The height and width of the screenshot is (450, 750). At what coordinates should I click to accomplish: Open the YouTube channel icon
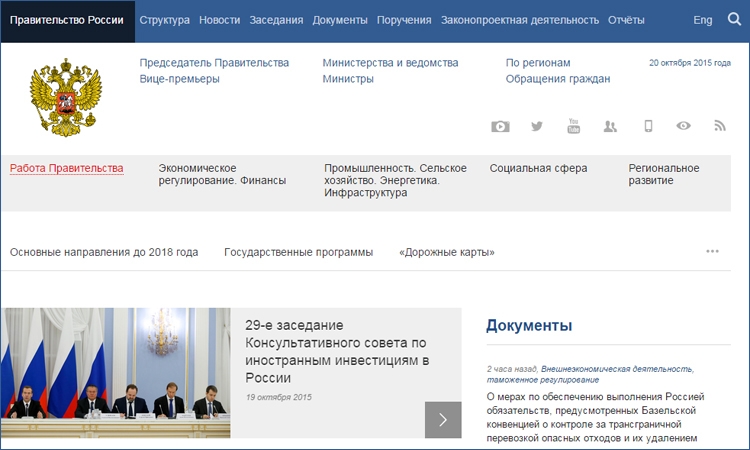(574, 126)
